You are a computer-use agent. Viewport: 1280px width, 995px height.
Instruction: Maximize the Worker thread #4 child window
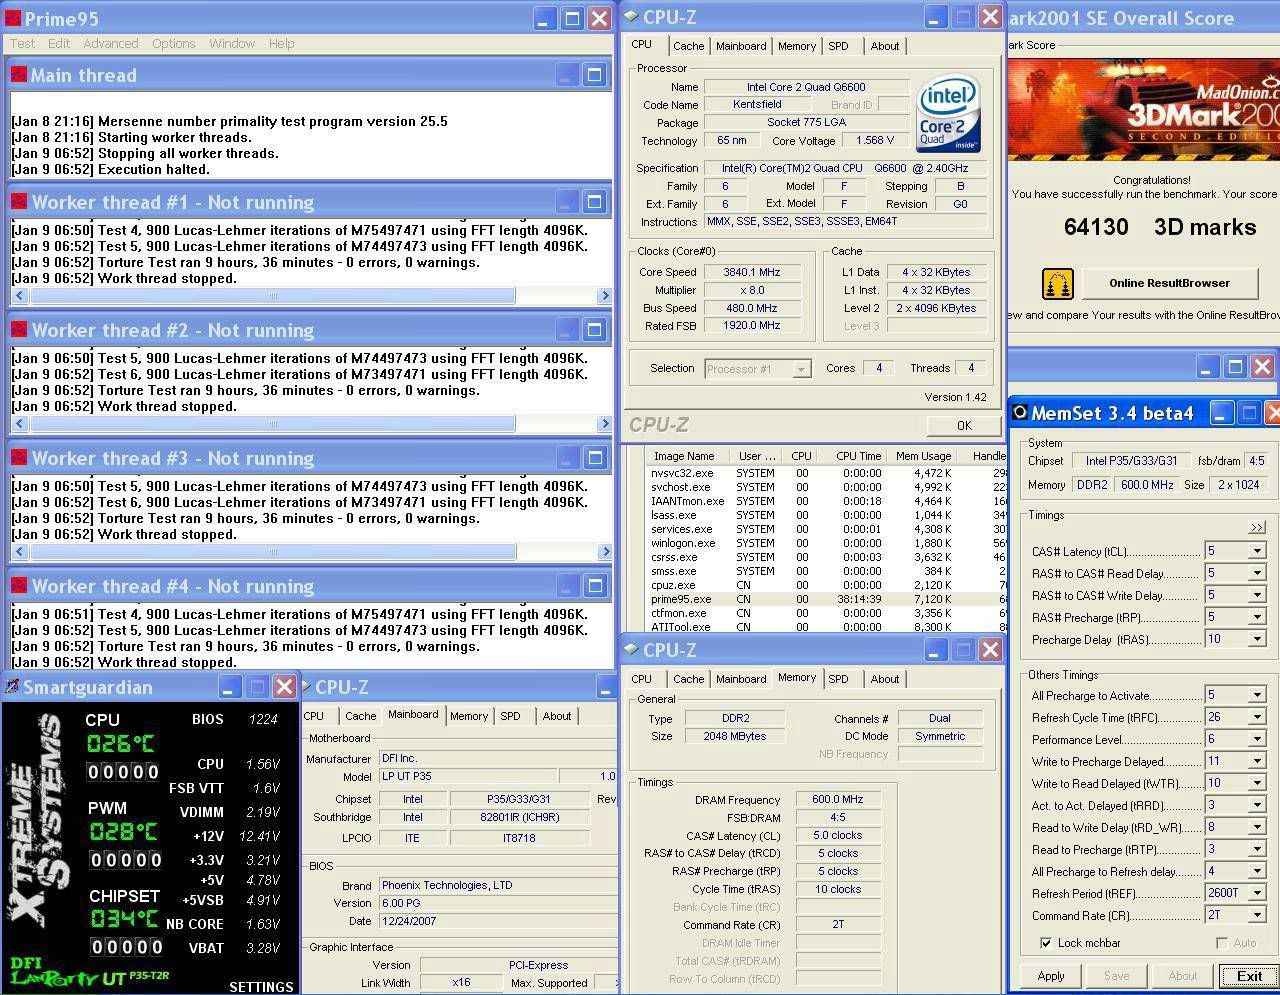point(594,585)
